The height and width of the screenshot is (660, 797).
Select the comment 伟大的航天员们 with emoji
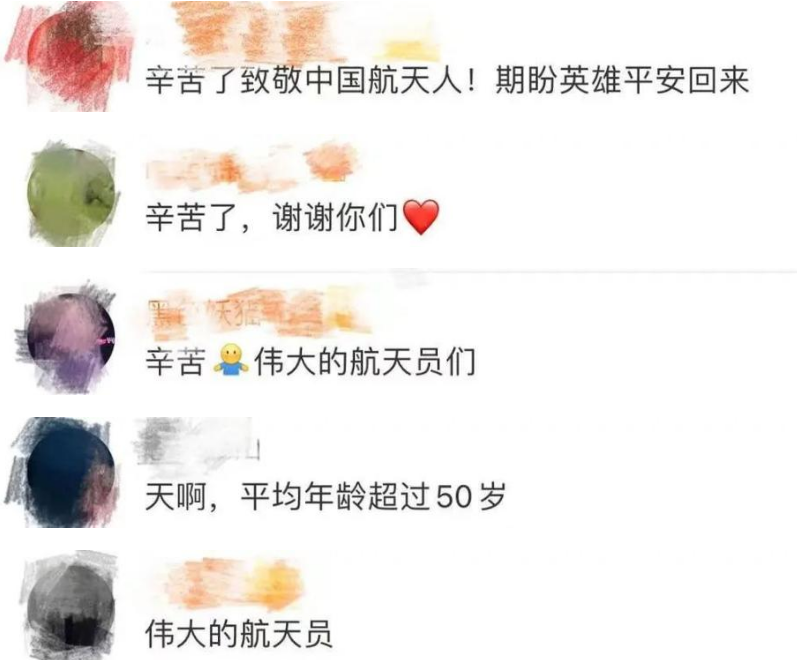tap(310, 361)
